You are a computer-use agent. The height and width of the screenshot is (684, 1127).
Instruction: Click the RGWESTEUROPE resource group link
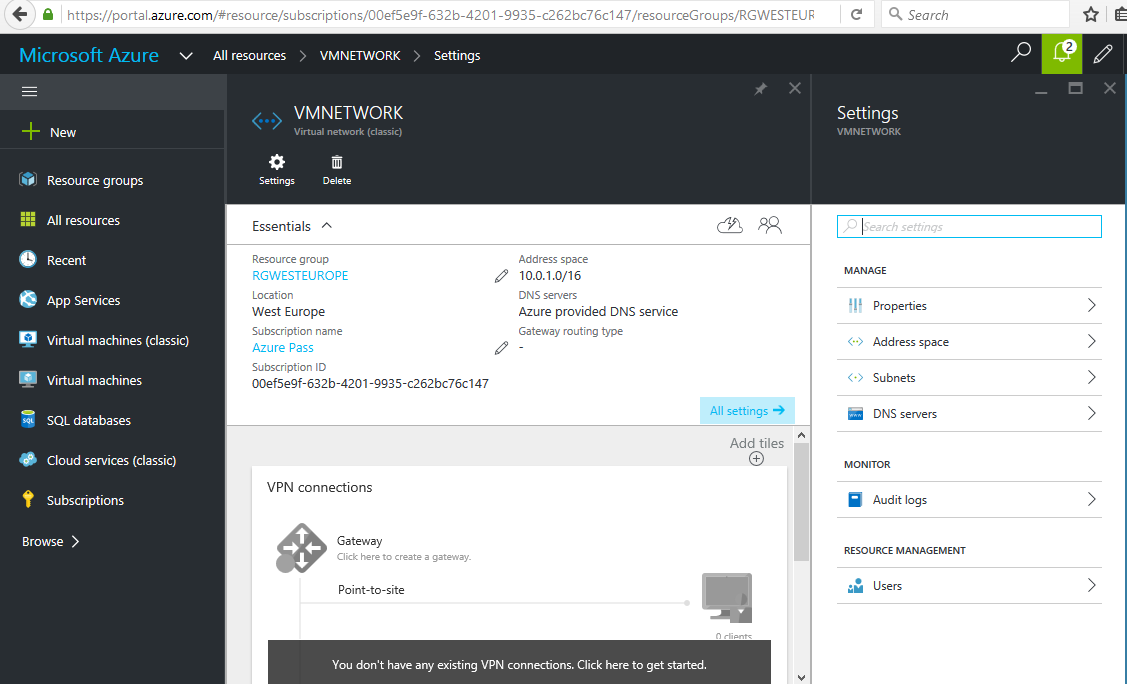tap(300, 276)
